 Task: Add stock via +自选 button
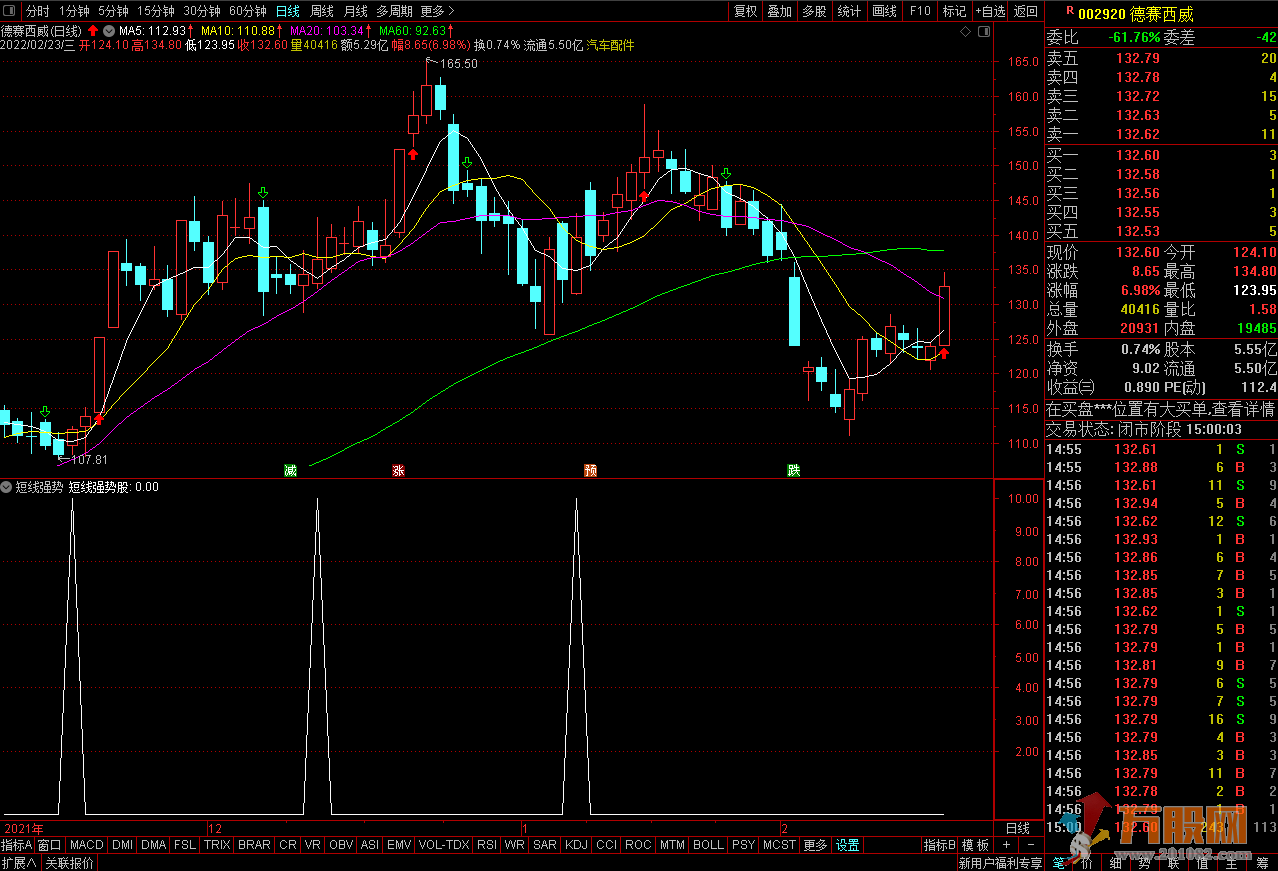pyautogui.click(x=989, y=11)
